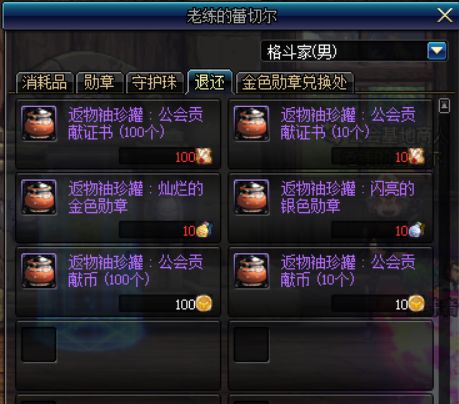This screenshot has height=404, width=459.
Task: Click the certificate scroll icon next to 100
Action: click(x=204, y=156)
